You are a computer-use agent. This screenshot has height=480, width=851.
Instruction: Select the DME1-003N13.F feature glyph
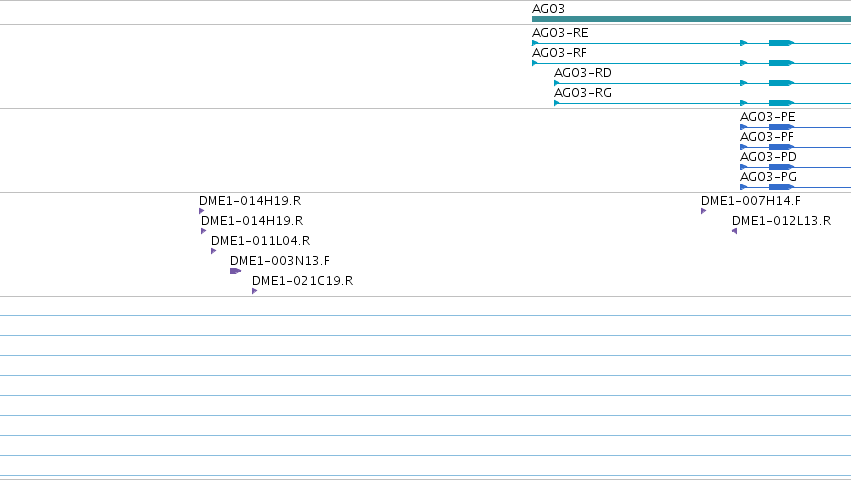tap(235, 271)
